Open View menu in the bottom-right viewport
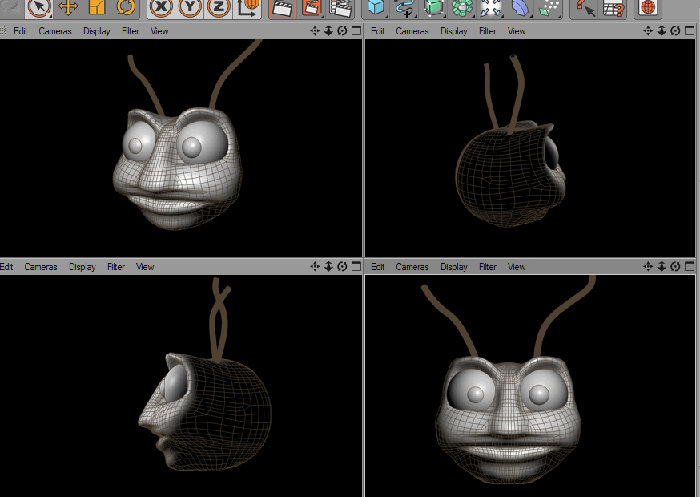Screen dimensions: 700x497 pos(516,267)
